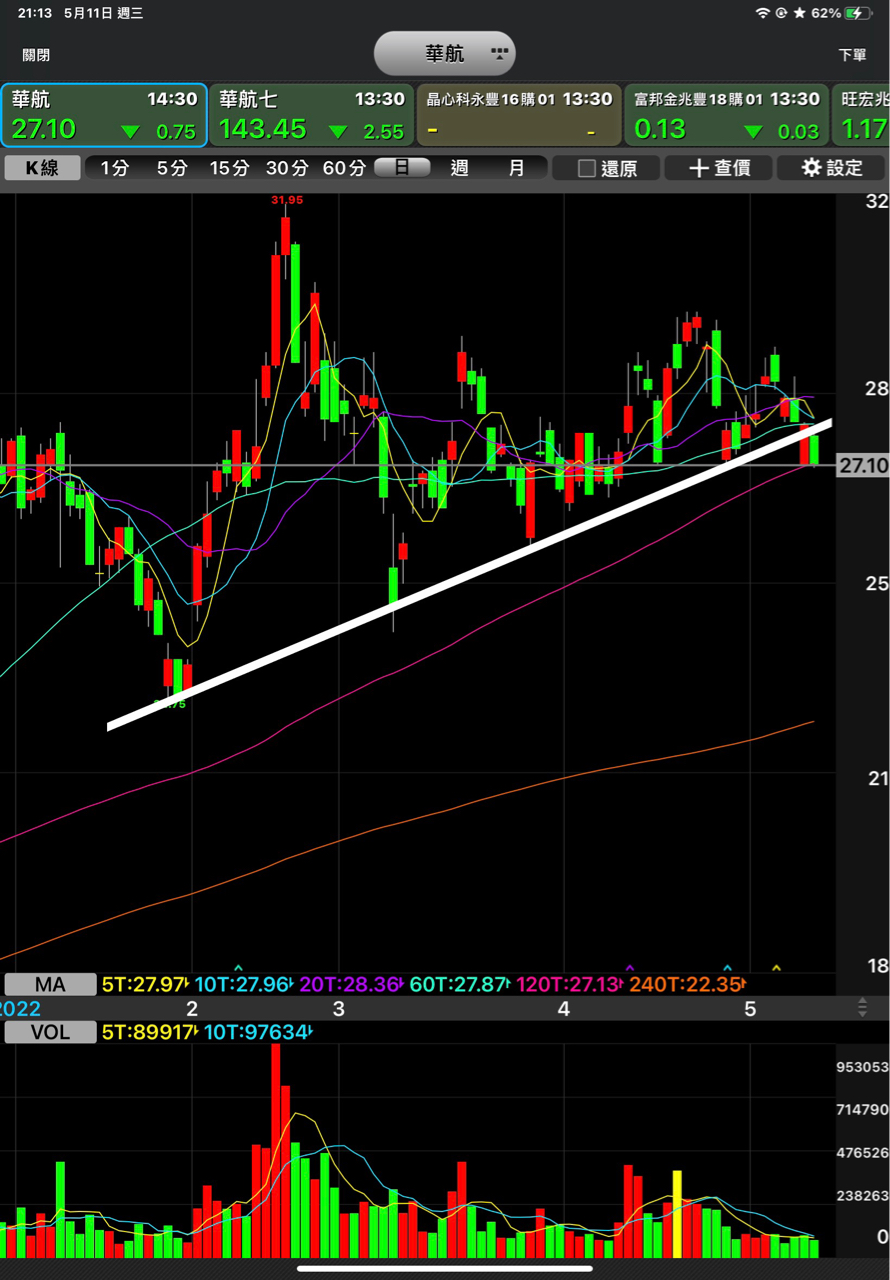The image size is (890, 1280).
Task: Select the 日 daily timeframe
Action: tap(402, 168)
